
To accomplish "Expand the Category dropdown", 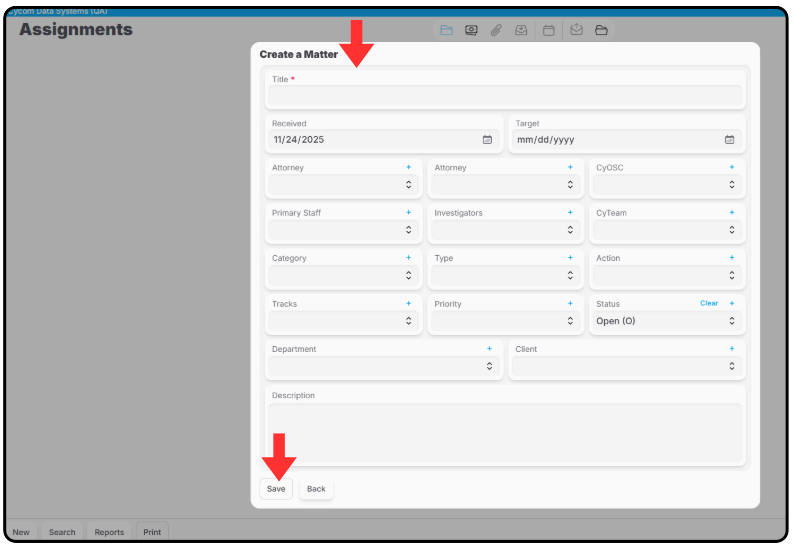I will 344,275.
